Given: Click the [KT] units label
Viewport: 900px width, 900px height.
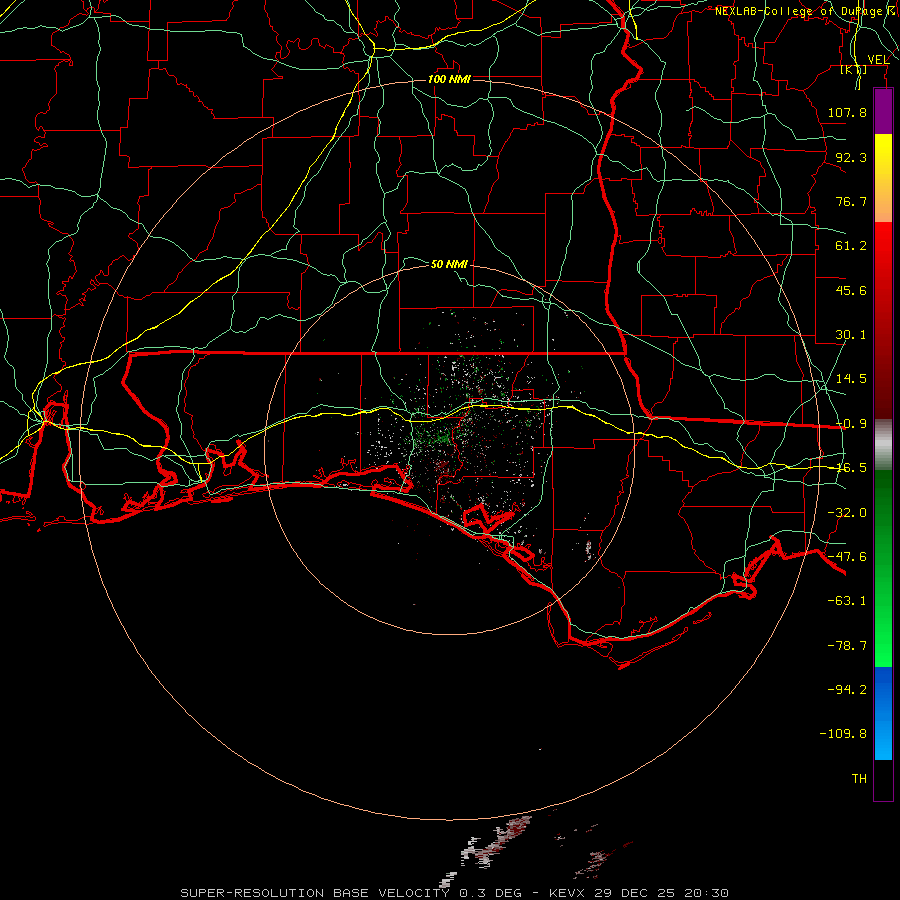Looking at the screenshot, I should [854, 70].
